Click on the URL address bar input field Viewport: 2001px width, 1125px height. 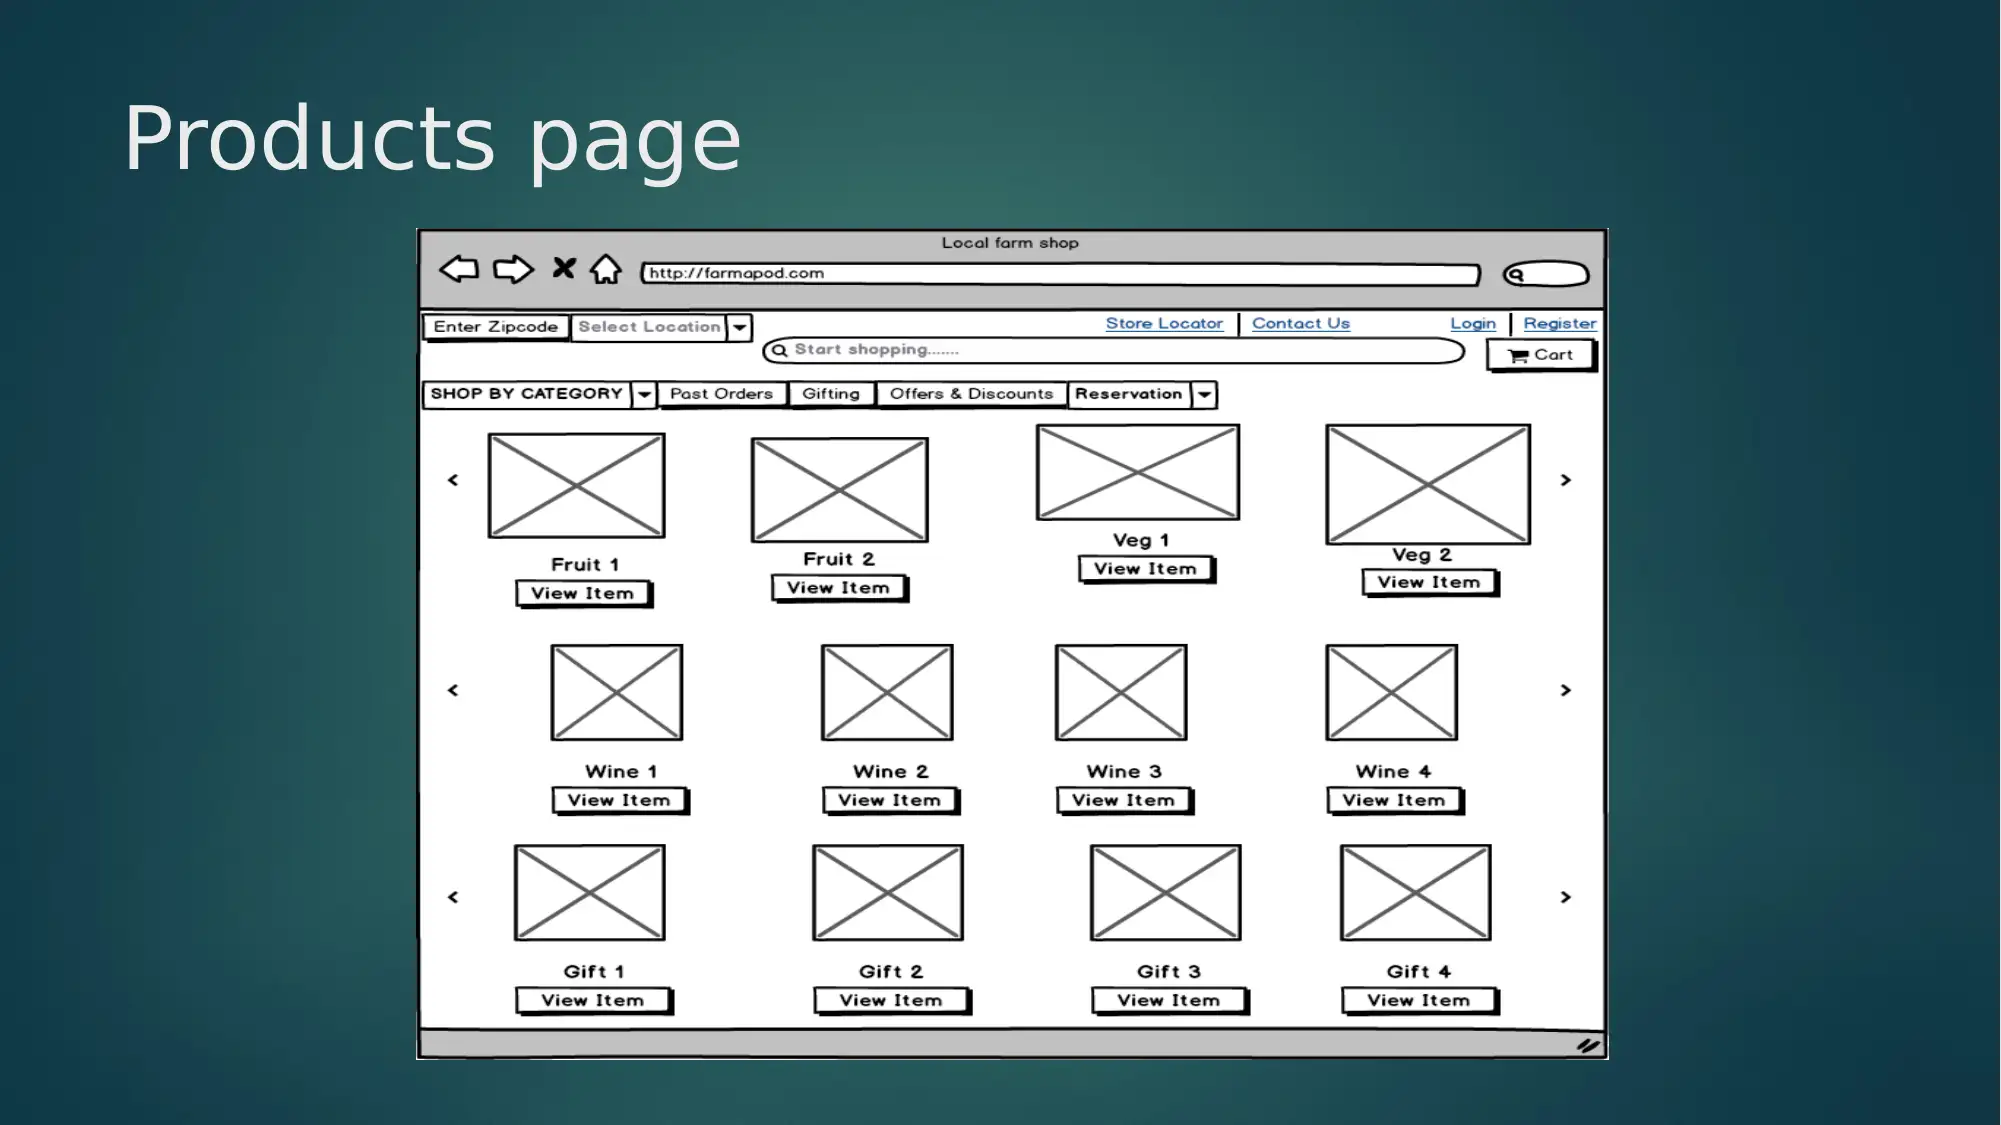click(x=1057, y=272)
